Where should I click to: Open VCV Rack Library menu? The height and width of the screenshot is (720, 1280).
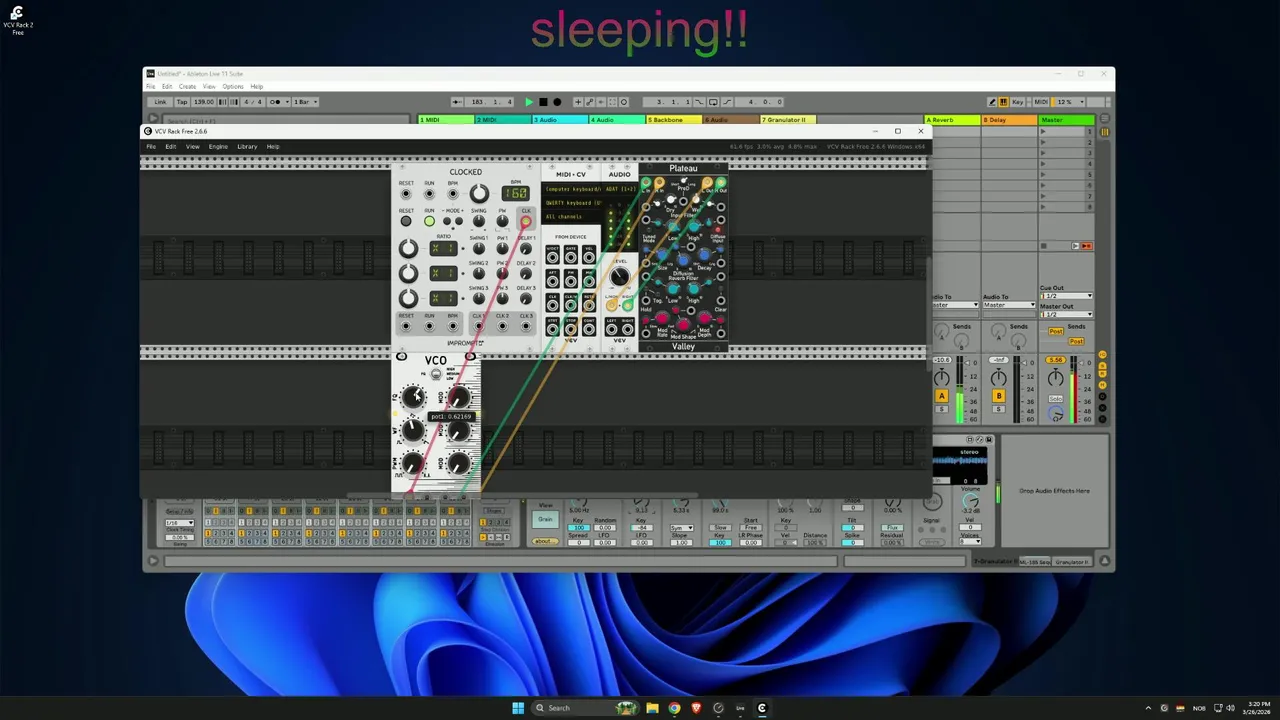247,146
